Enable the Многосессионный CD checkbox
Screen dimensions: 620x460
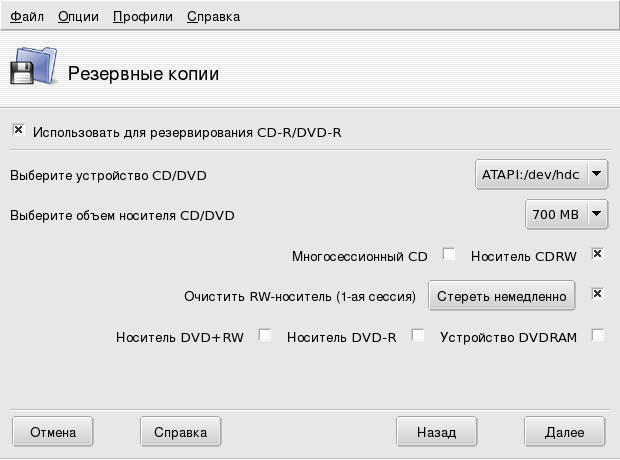pos(449,255)
